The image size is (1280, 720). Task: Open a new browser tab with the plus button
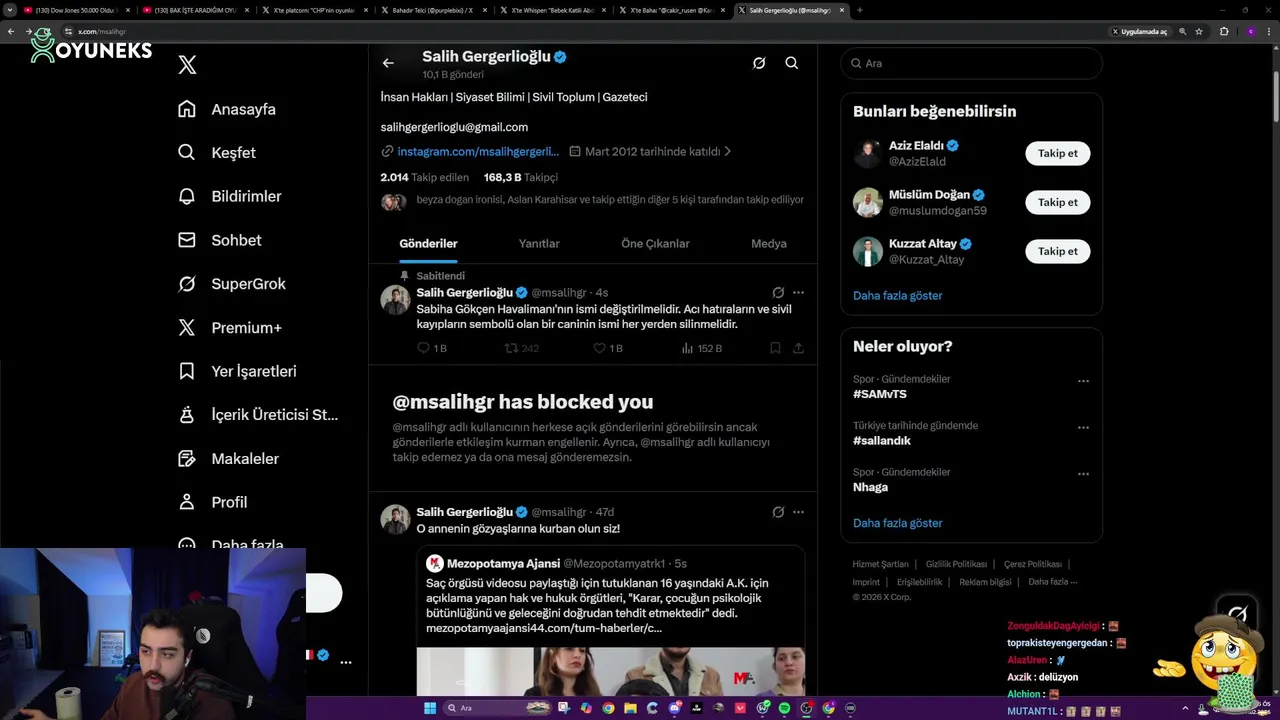pyautogui.click(x=859, y=10)
